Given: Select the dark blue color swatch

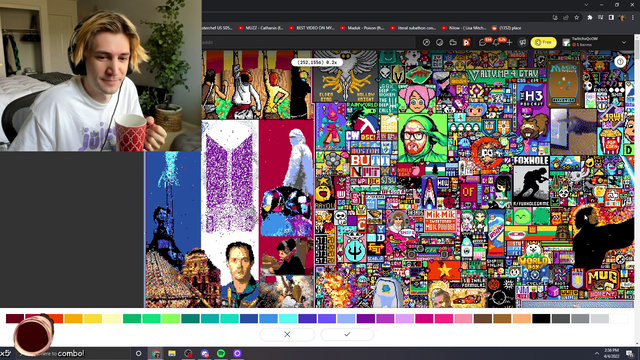Looking at the screenshot, I should tap(249, 318).
